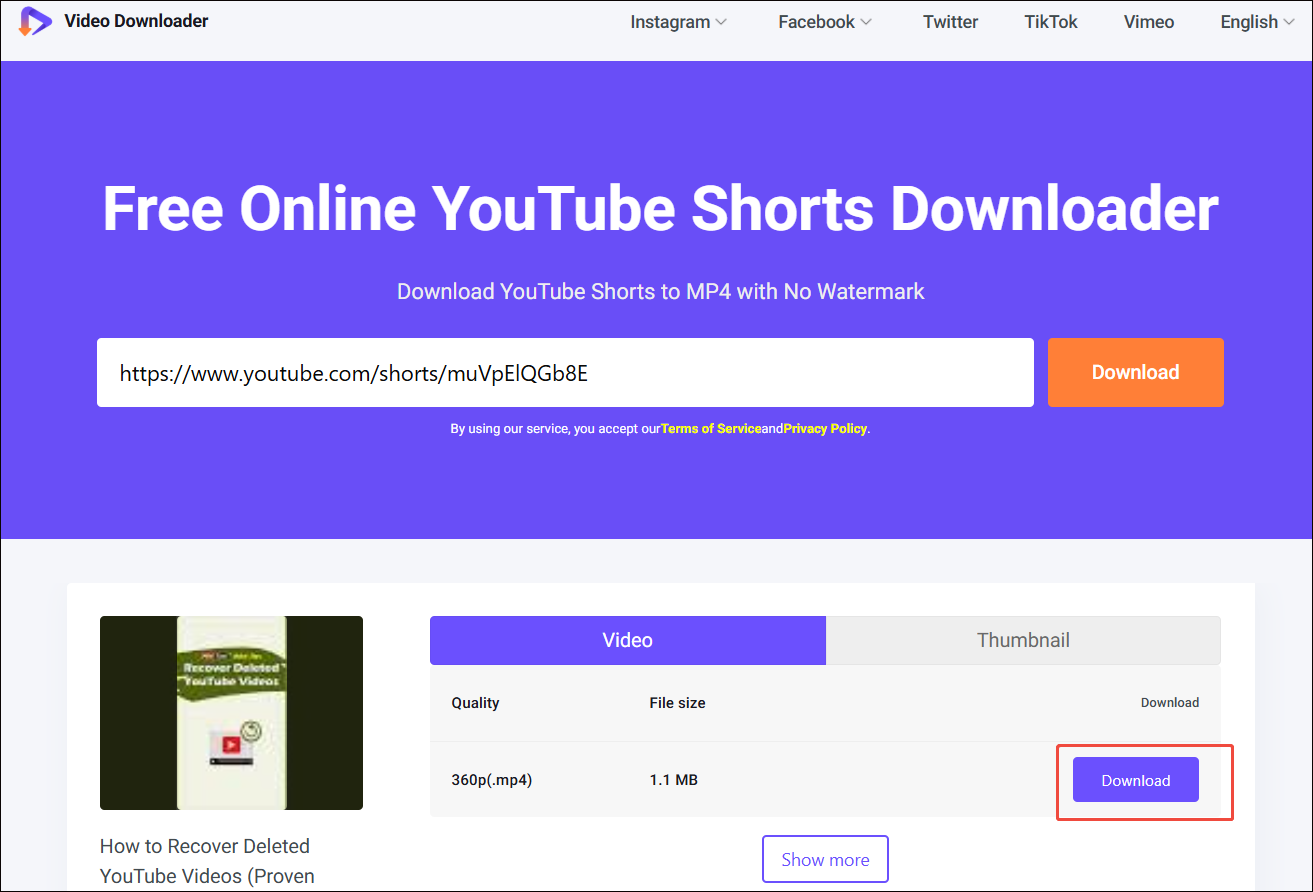Click the video title How to Recover Deleted

tap(207, 861)
